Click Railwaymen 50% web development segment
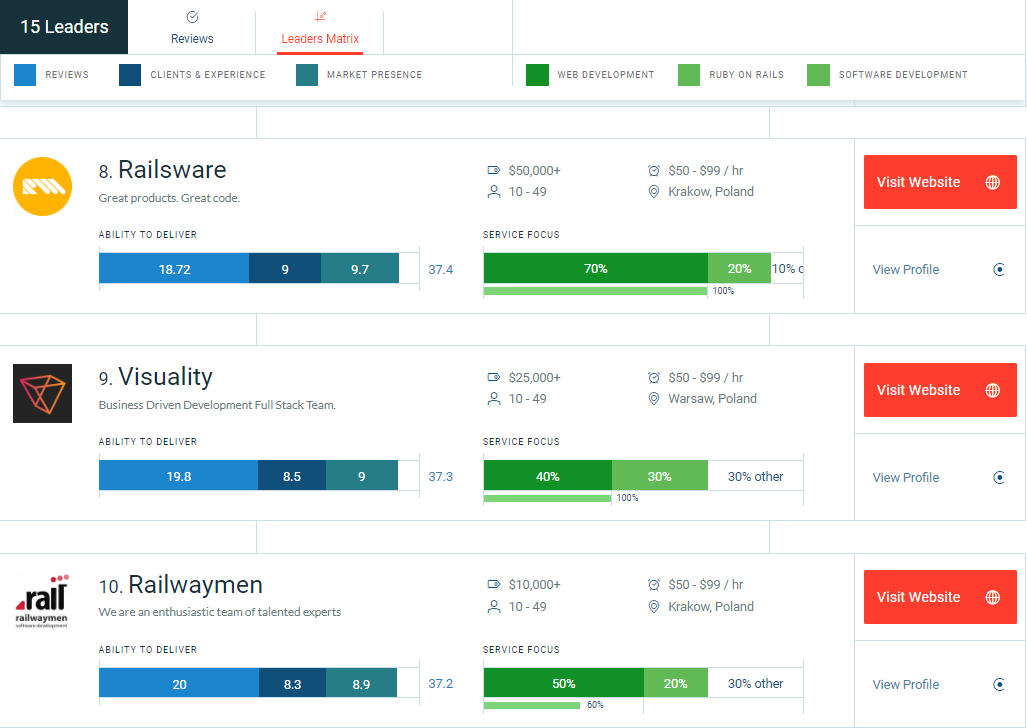The image size is (1027, 728). point(564,683)
